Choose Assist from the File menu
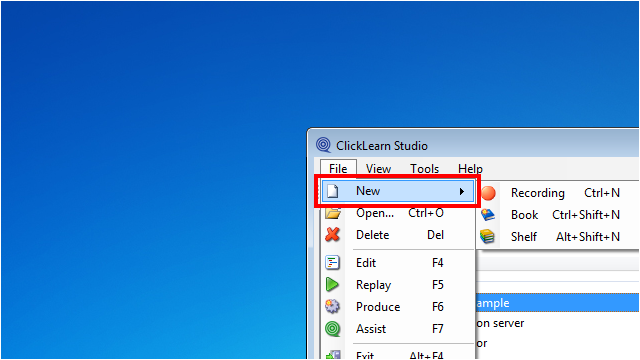The width and height of the screenshot is (640, 360). pyautogui.click(x=398, y=329)
